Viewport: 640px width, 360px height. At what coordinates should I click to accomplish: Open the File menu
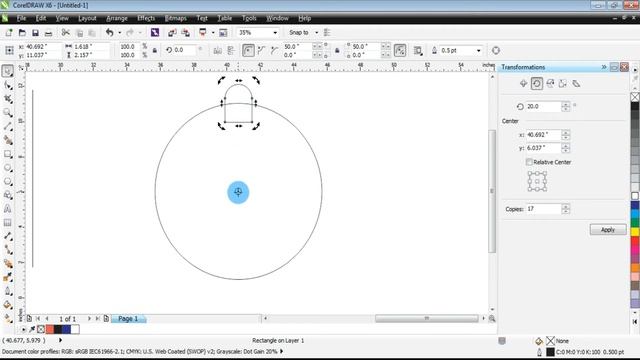pyautogui.click(x=21, y=18)
